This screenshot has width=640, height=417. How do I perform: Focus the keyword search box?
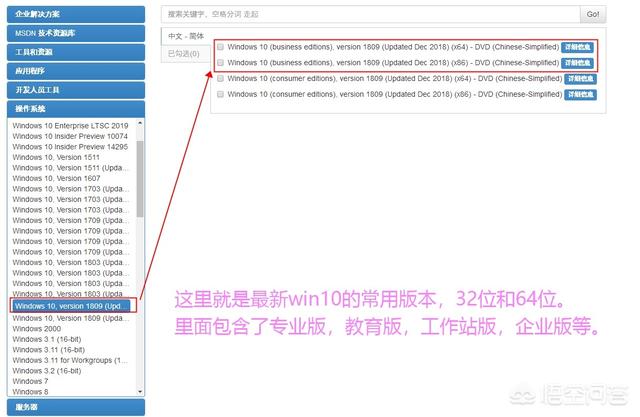[x=371, y=14]
